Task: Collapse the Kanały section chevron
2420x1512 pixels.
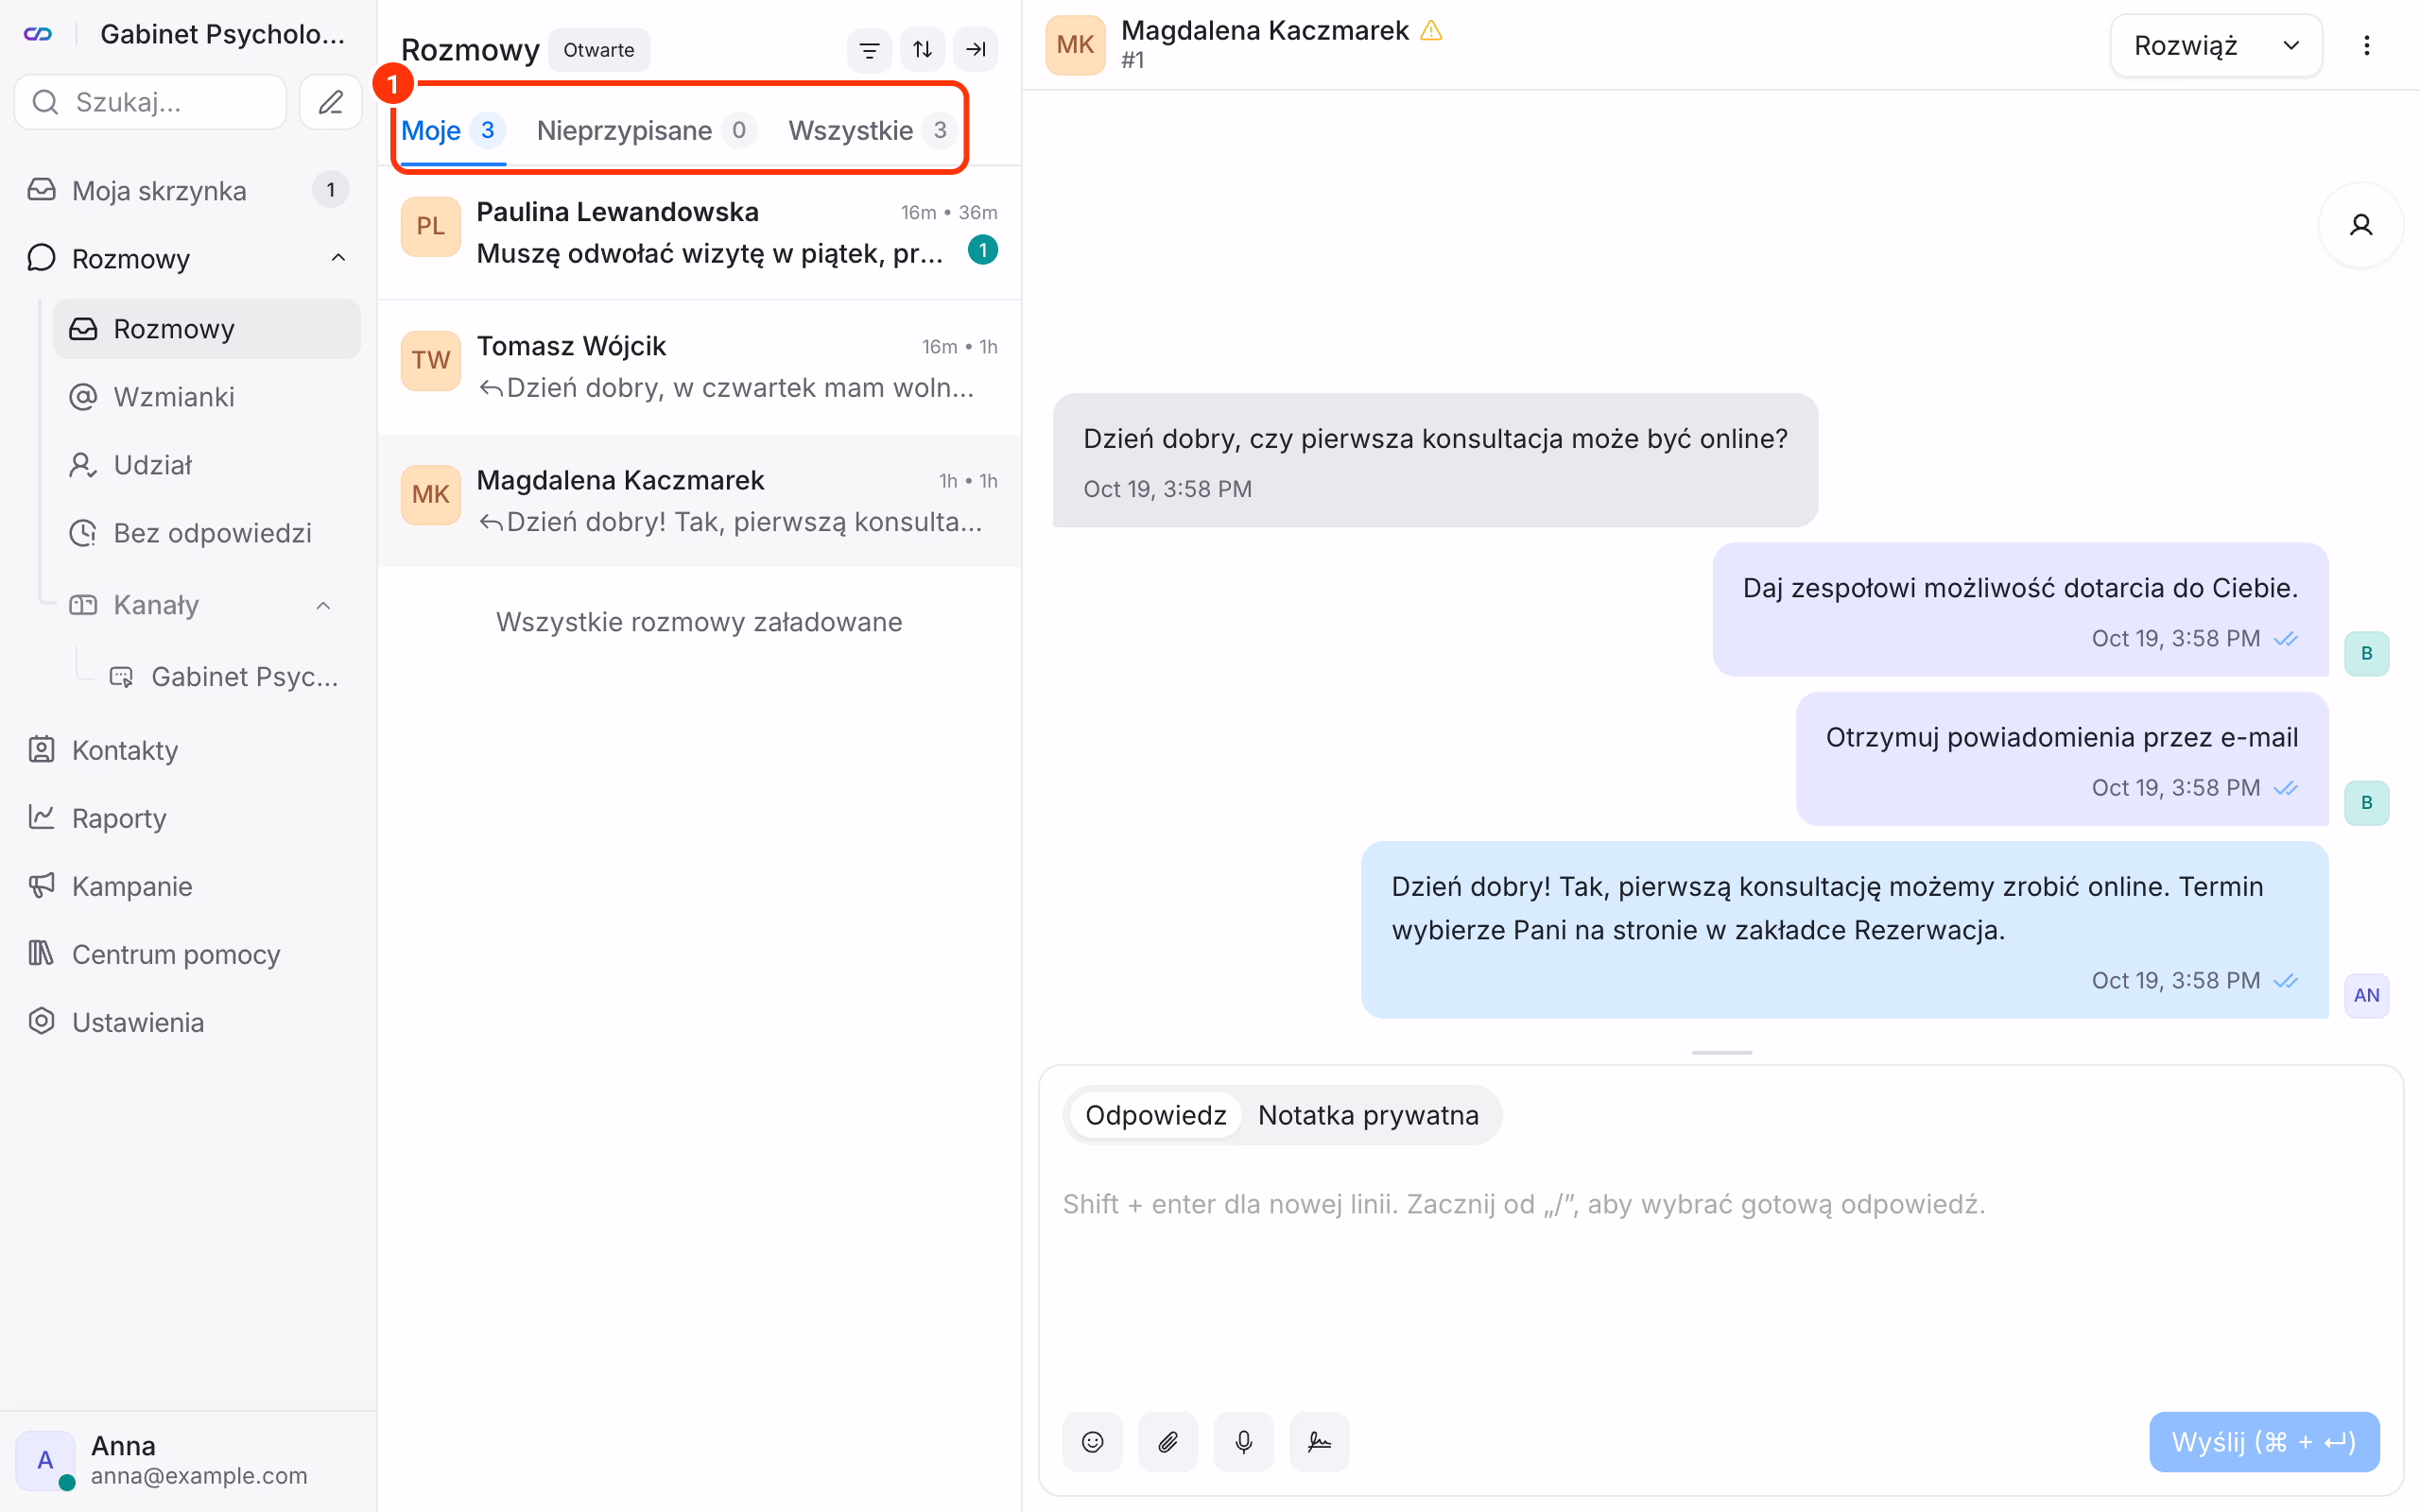Action: pos(323,605)
